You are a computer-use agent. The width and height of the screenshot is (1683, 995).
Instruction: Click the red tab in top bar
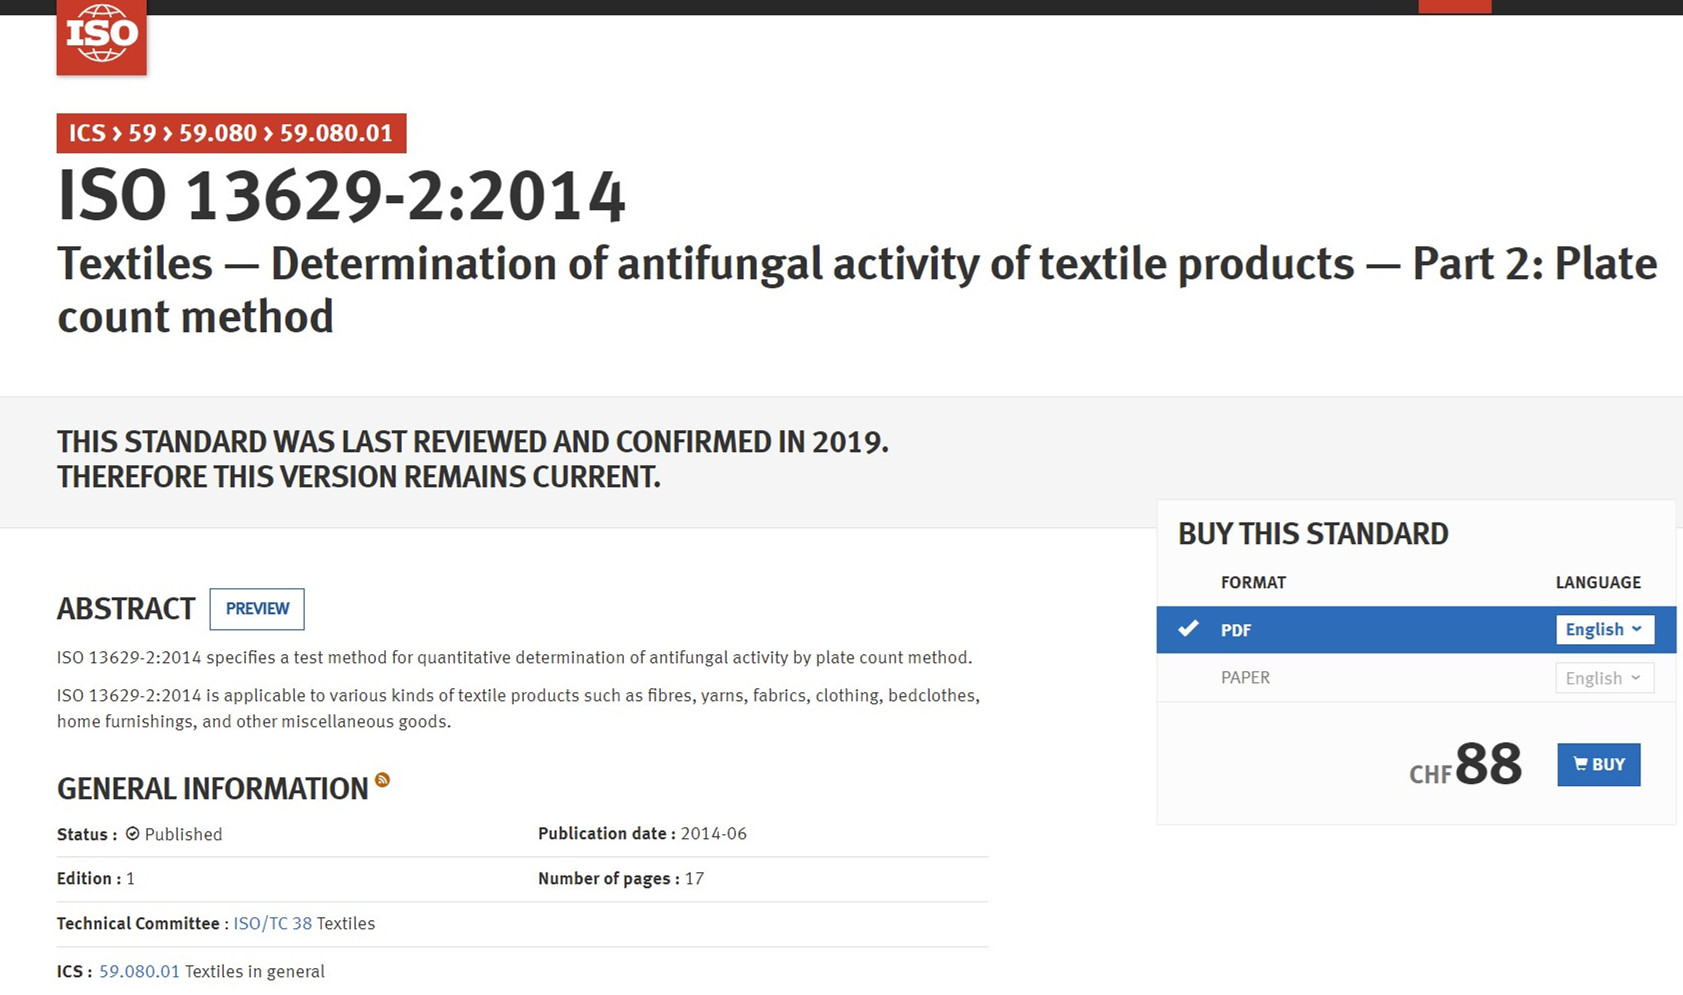pos(1455,6)
